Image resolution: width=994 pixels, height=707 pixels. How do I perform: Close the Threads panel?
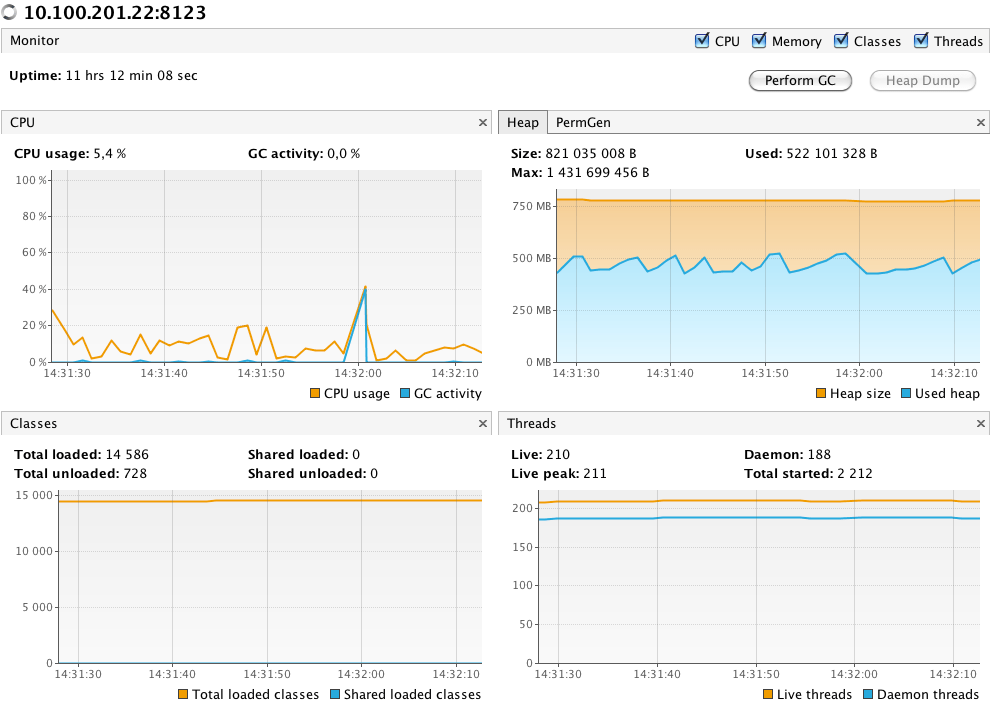981,424
